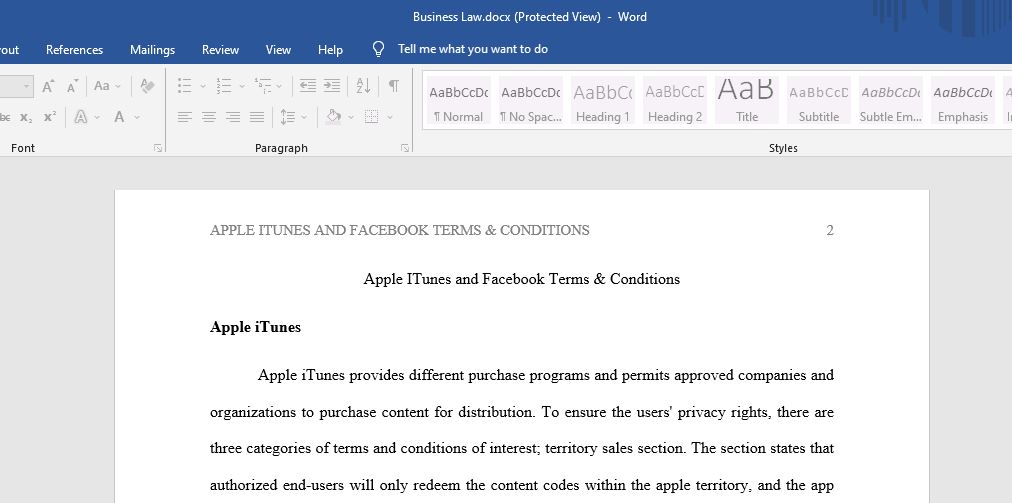Expand the Bullets dropdown arrow
Viewport: 1012px width, 503px height.
click(203, 86)
